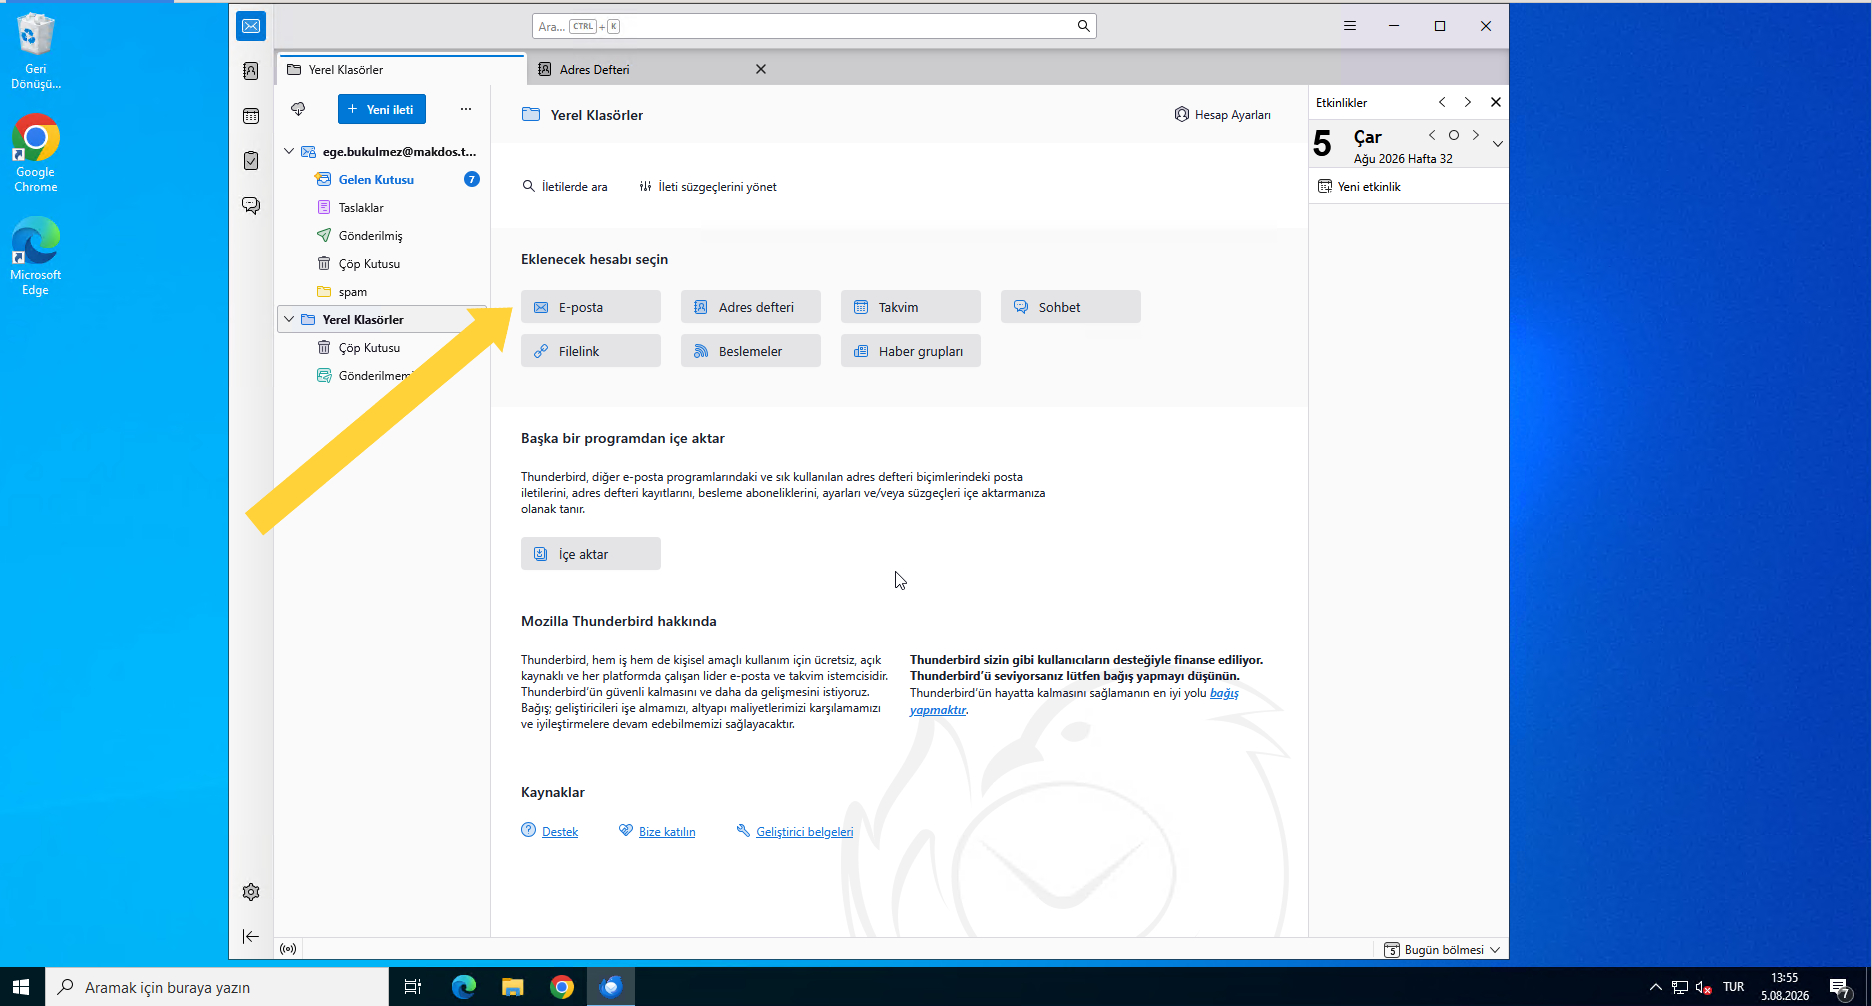Open the Bugün bölmesi chevron

(x=1495, y=950)
